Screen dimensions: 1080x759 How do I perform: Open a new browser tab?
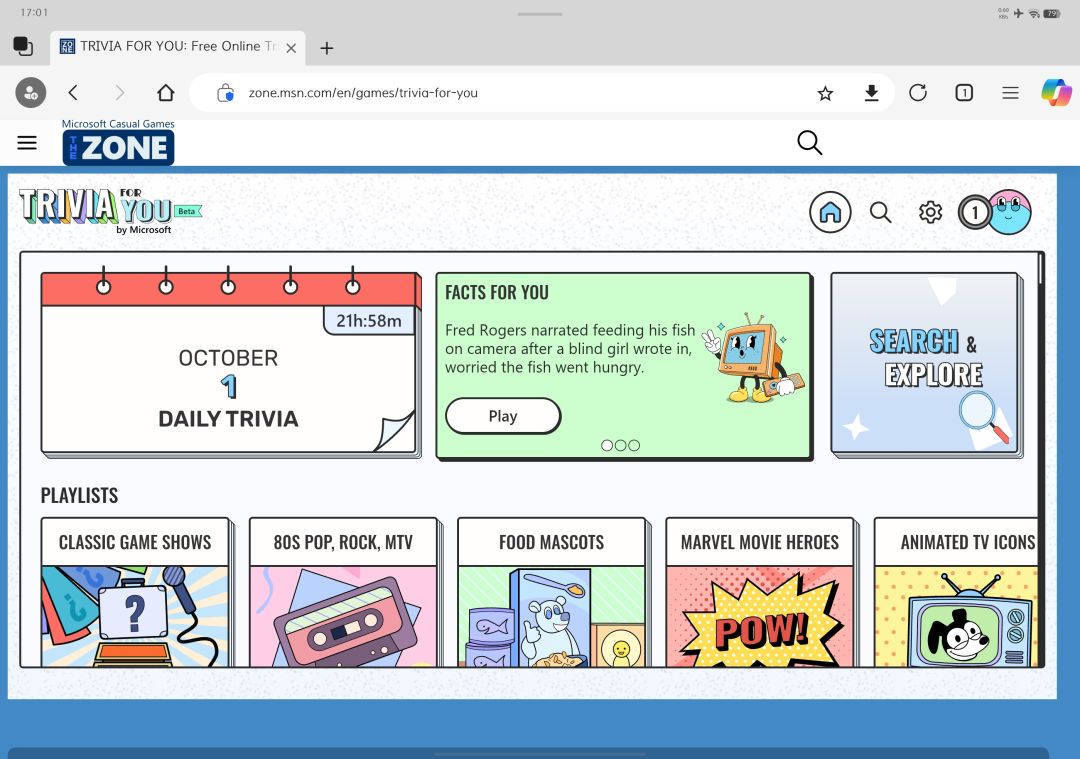pyautogui.click(x=327, y=48)
